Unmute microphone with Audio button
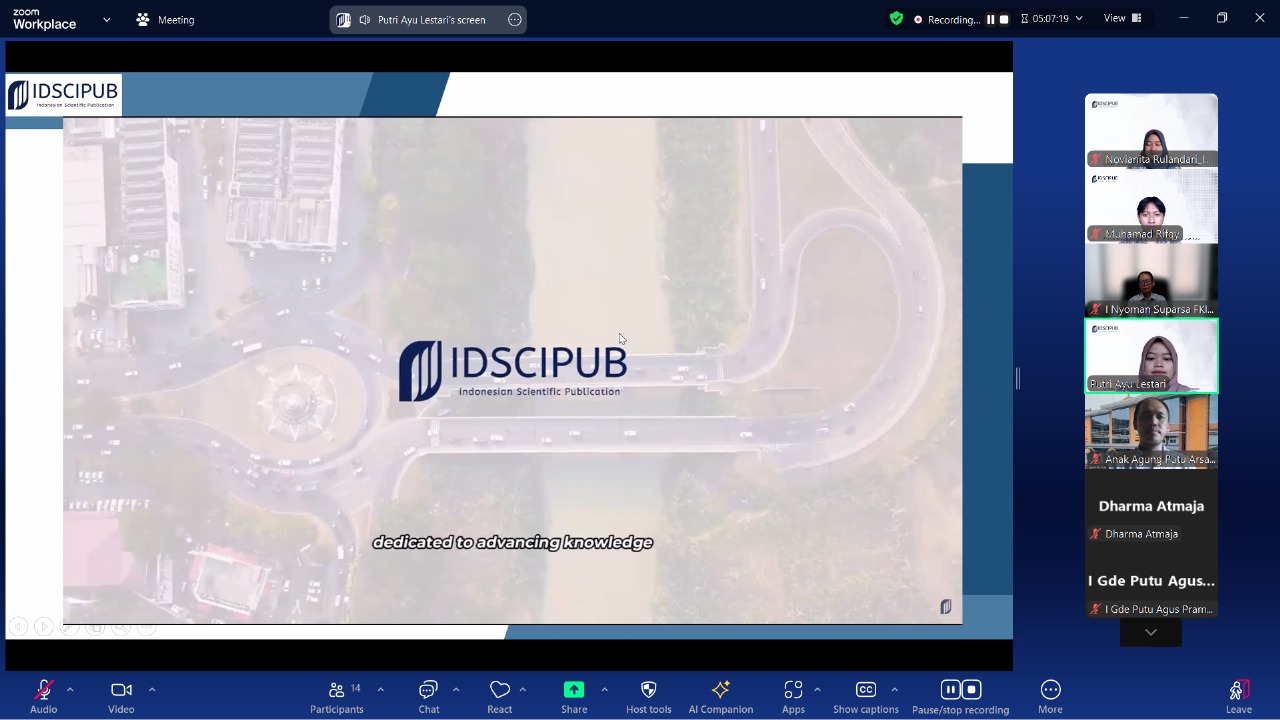The height and width of the screenshot is (720, 1280). (43, 696)
